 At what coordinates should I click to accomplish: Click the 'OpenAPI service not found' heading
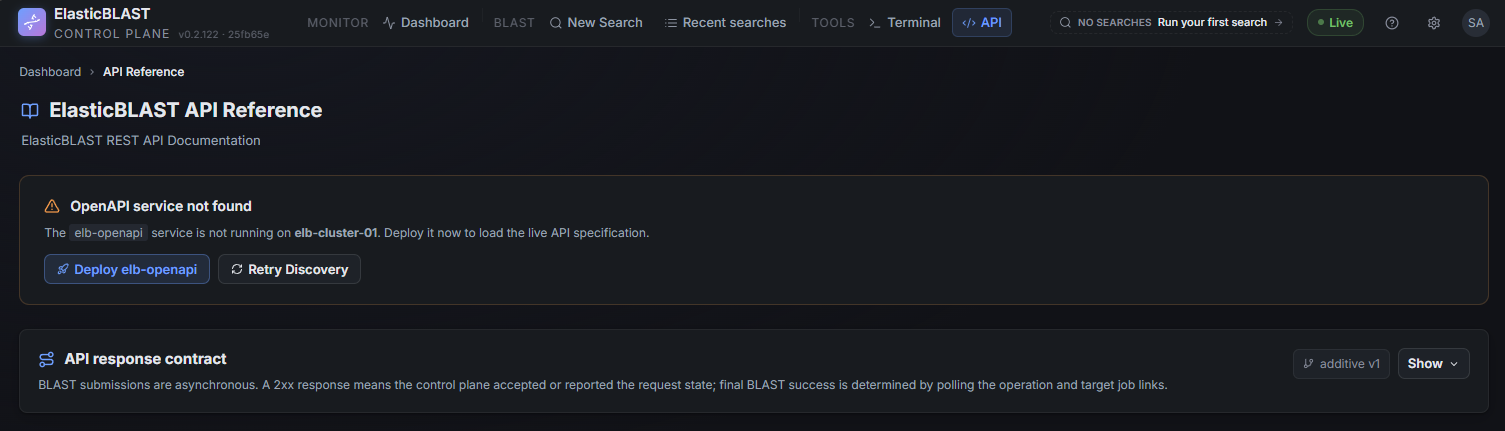161,206
